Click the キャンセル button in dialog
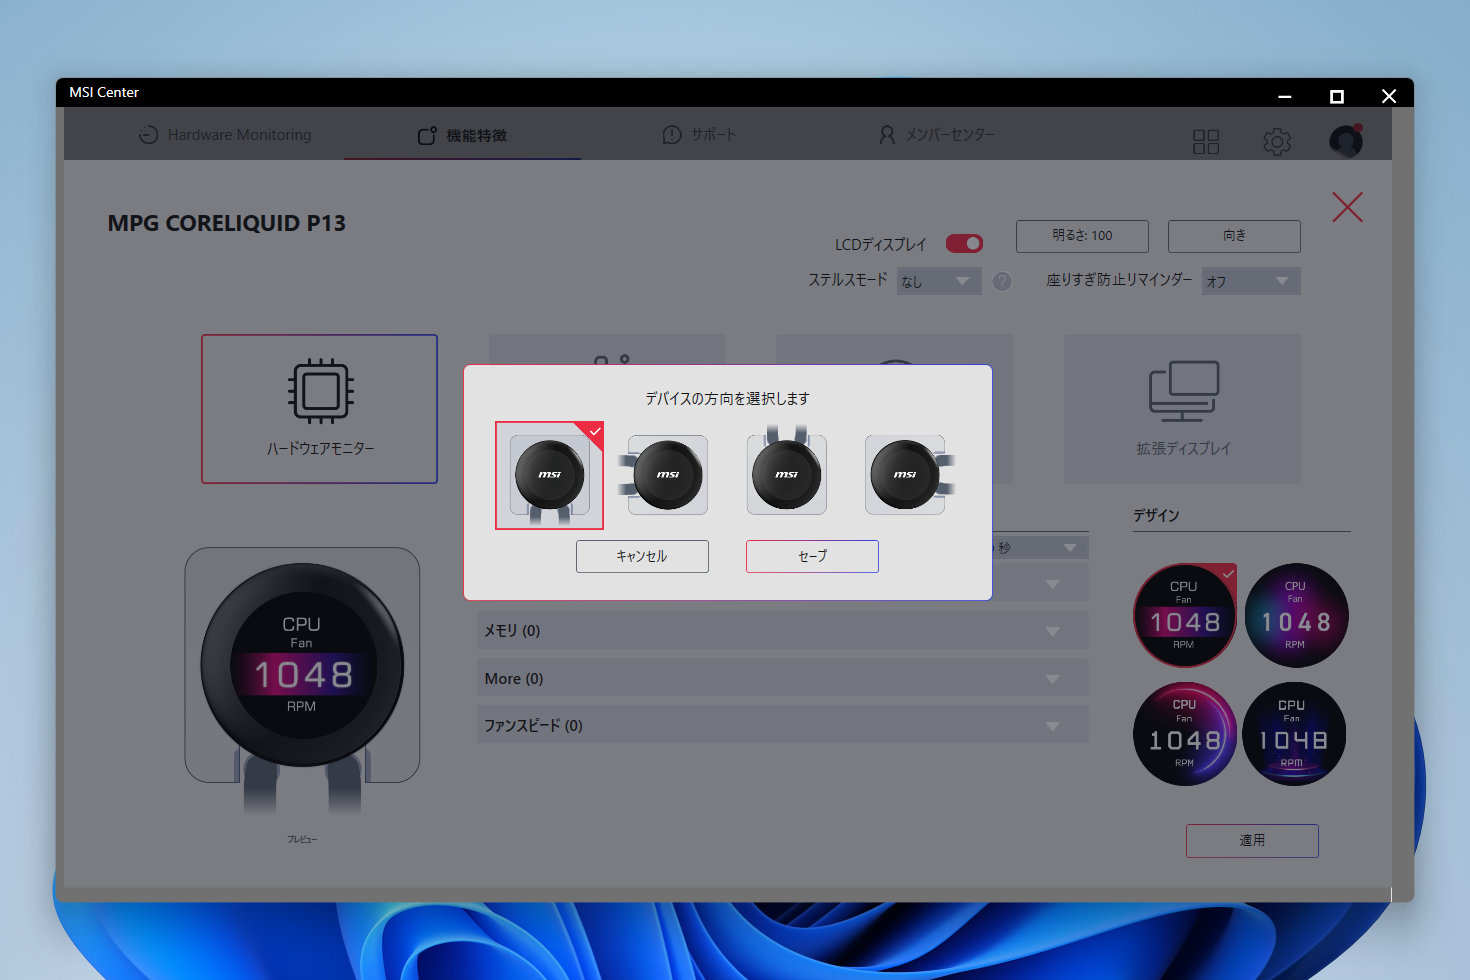This screenshot has width=1470, height=980. tap(642, 556)
